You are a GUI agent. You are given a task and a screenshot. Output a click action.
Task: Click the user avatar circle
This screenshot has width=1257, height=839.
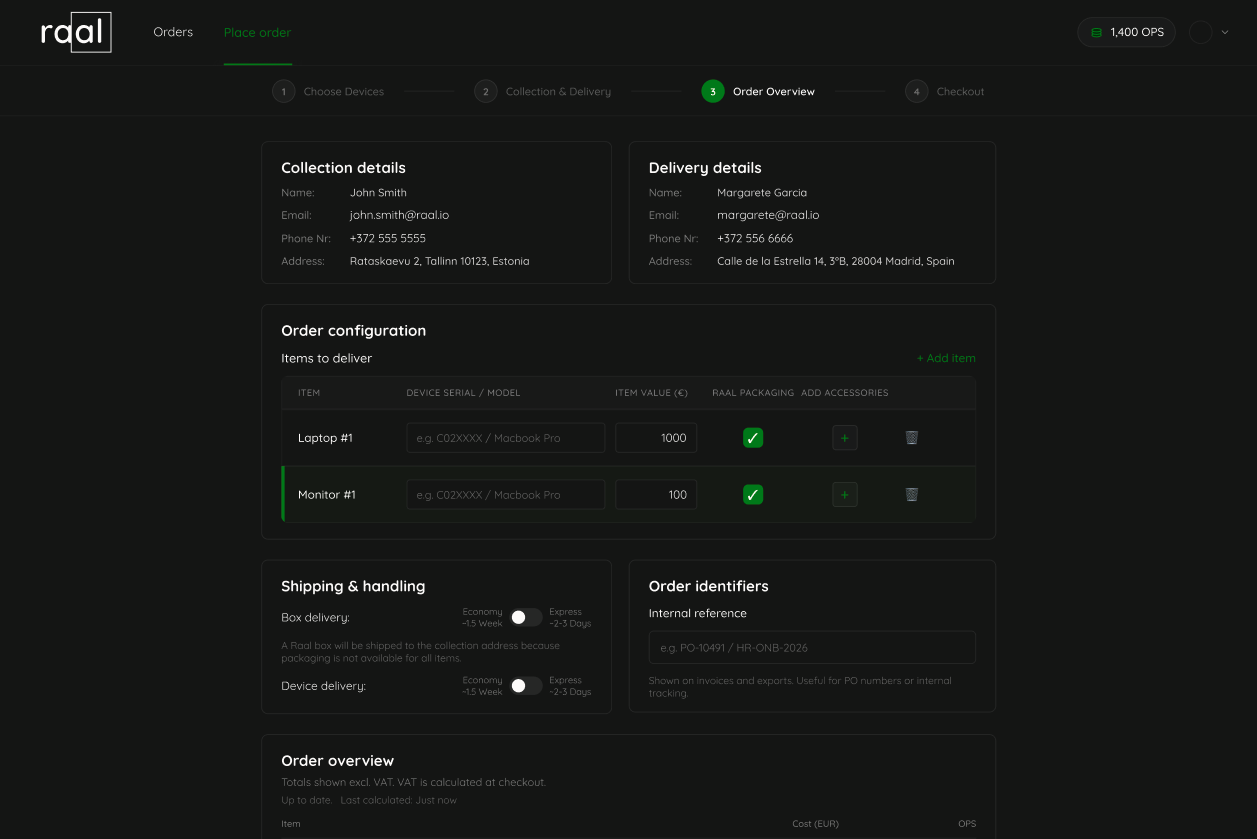click(x=1200, y=33)
